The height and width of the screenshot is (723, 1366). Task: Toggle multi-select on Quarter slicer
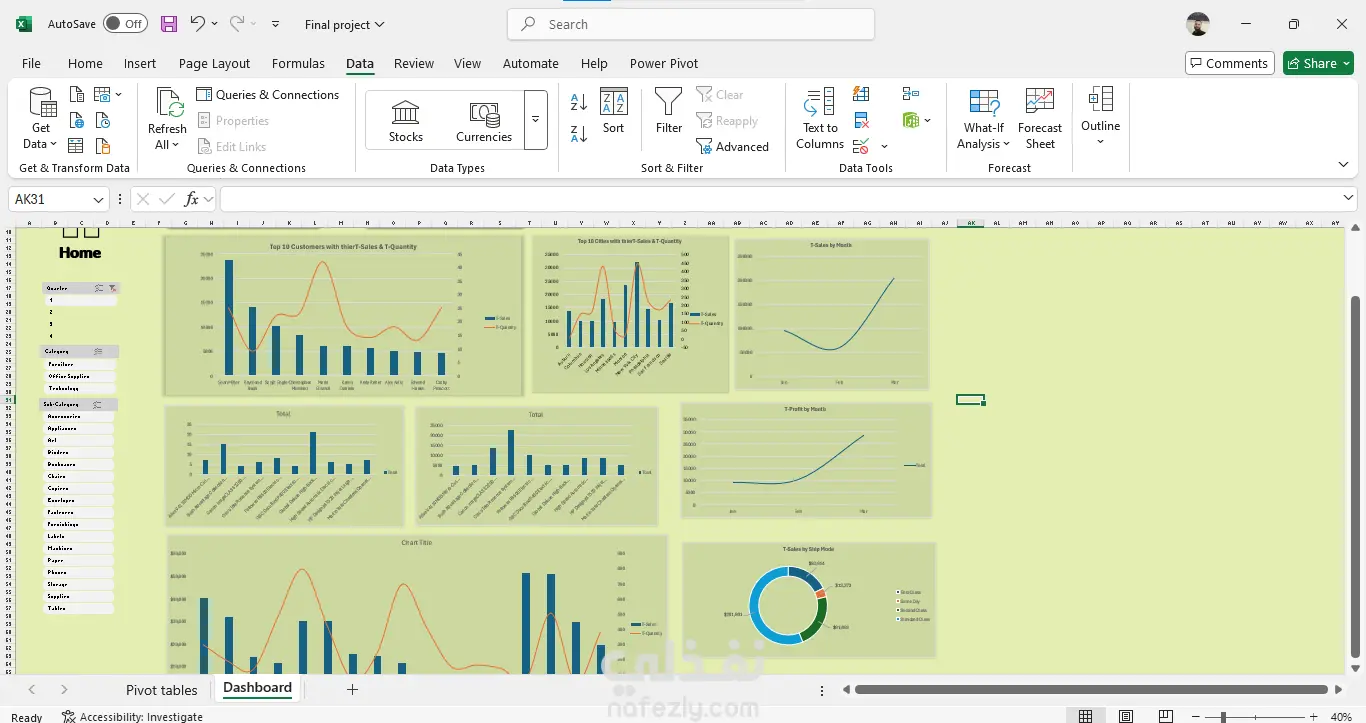pos(98,288)
